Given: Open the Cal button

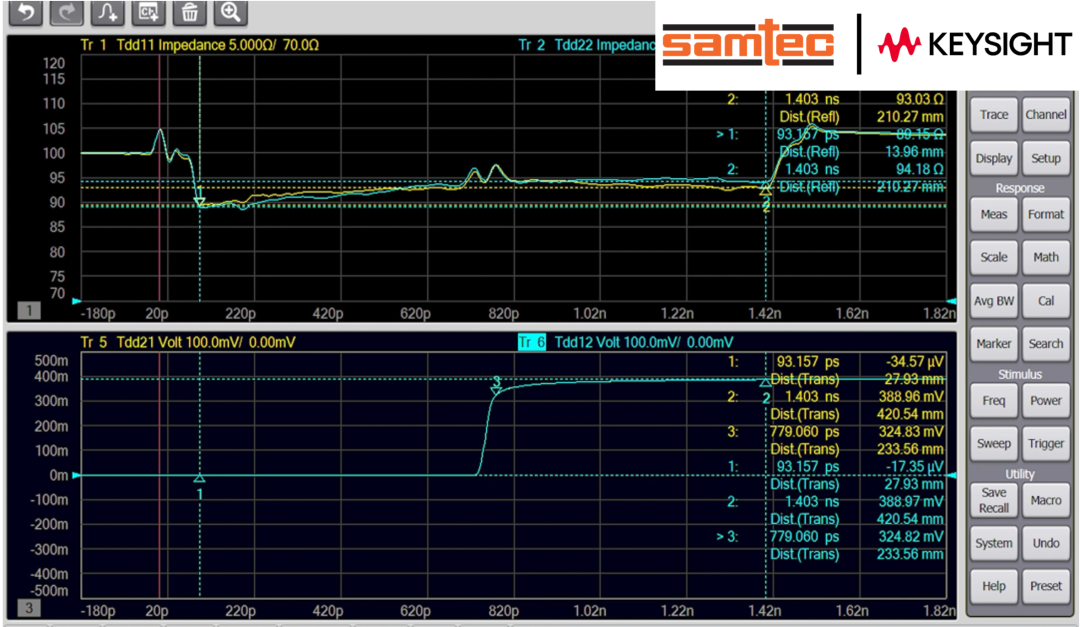Looking at the screenshot, I should tap(1046, 301).
